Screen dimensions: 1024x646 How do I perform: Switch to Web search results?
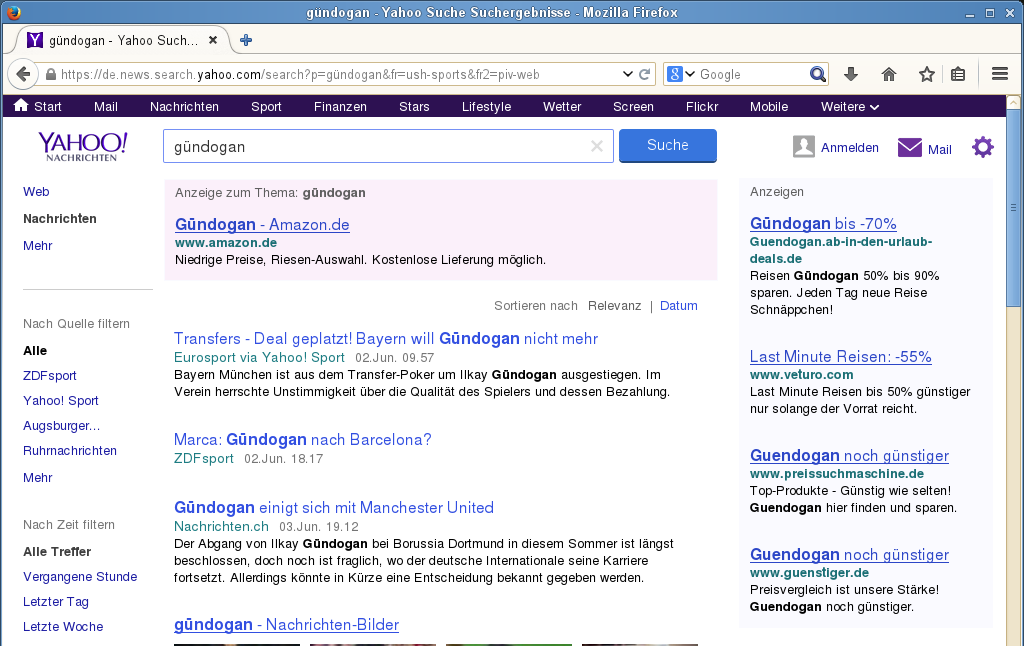[x=36, y=191]
